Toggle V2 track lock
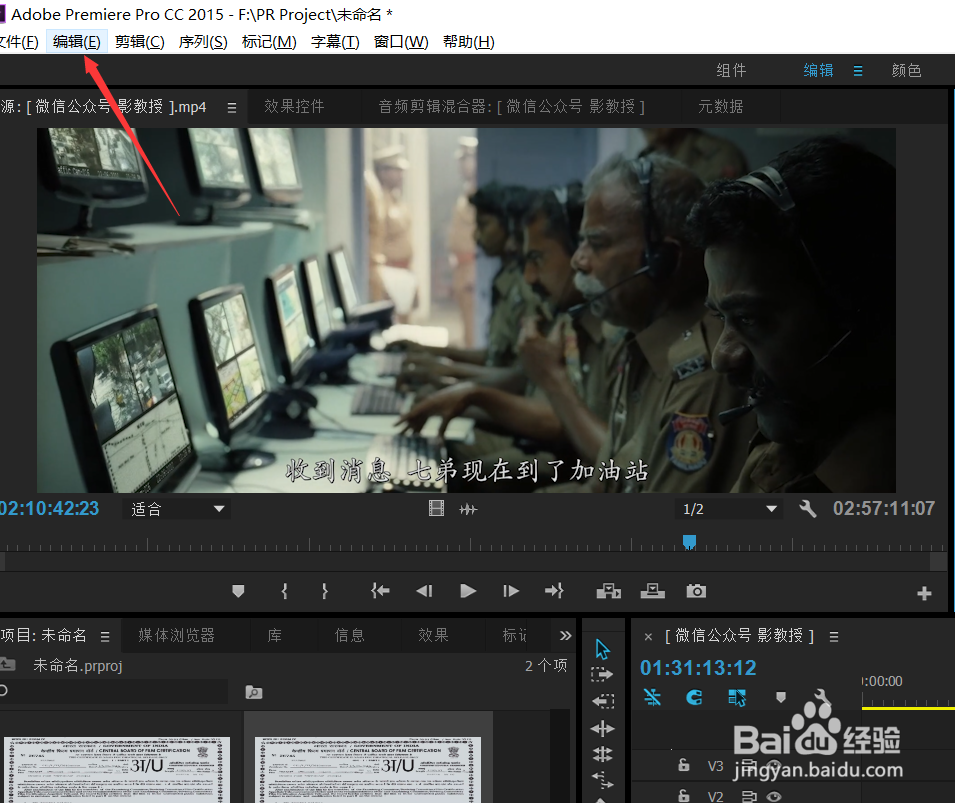This screenshot has height=803, width=955. click(684, 796)
